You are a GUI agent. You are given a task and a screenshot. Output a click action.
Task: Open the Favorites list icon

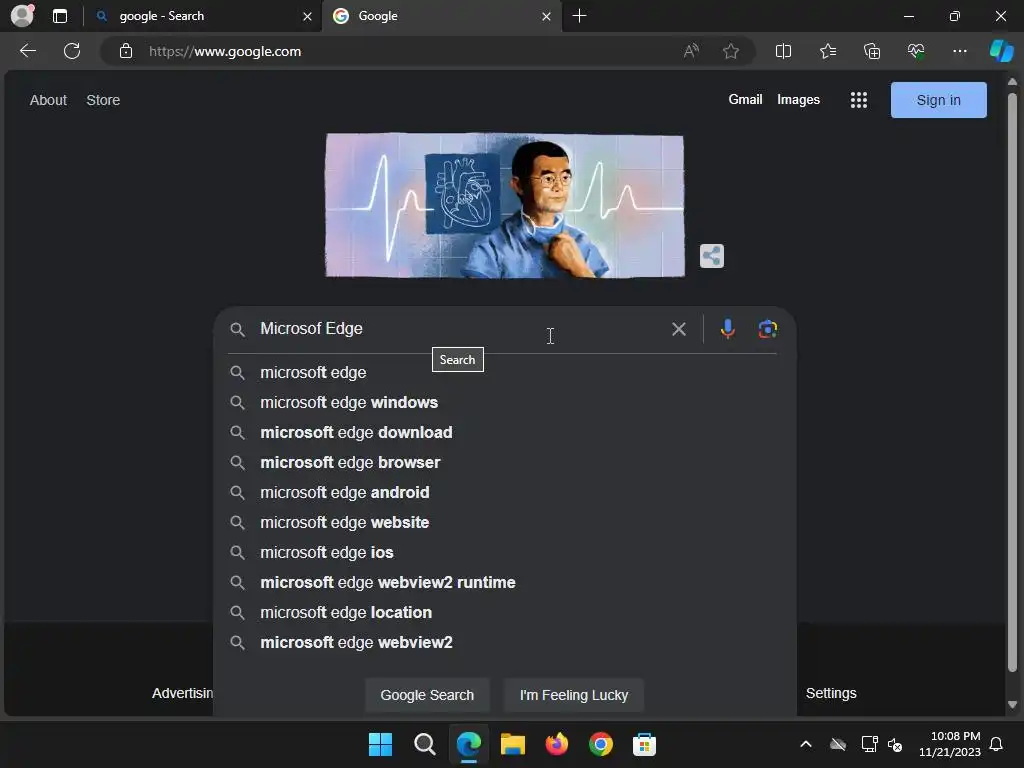[x=827, y=51]
